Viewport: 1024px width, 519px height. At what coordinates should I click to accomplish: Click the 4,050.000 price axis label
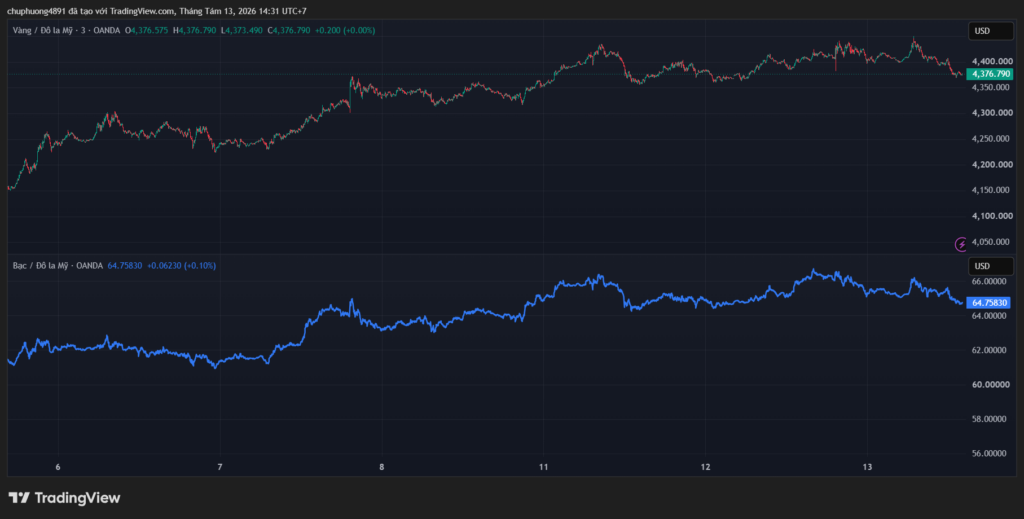pyautogui.click(x=992, y=242)
